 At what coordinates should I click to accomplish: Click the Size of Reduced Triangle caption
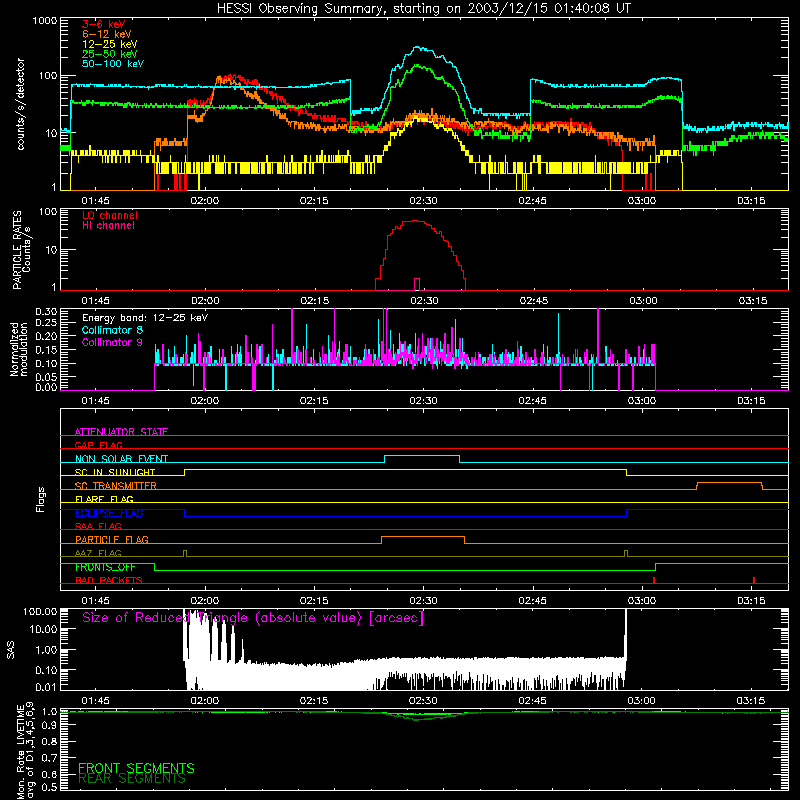pos(253,618)
